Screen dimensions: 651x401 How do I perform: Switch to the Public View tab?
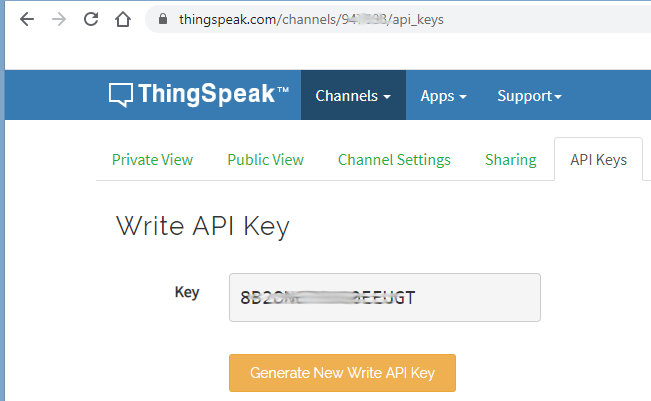point(265,160)
